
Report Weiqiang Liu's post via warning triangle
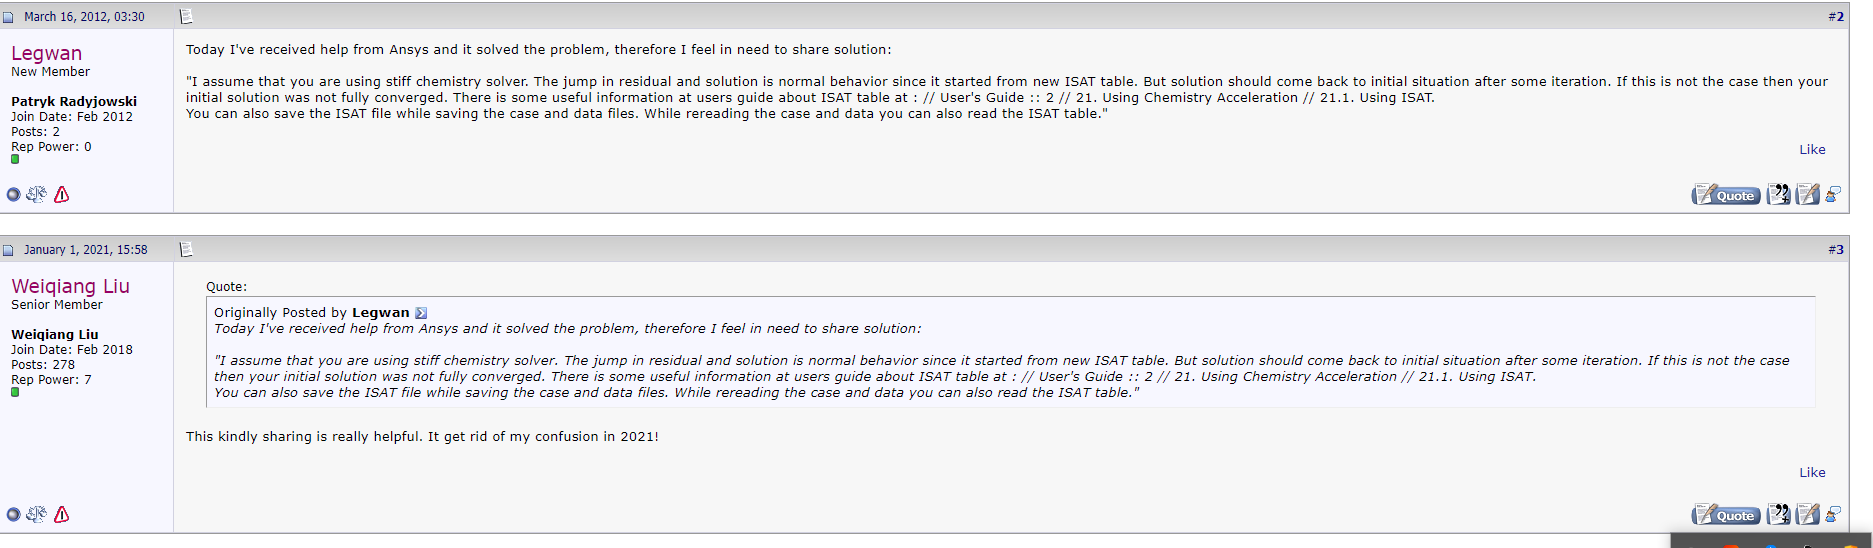pyautogui.click(x=62, y=514)
